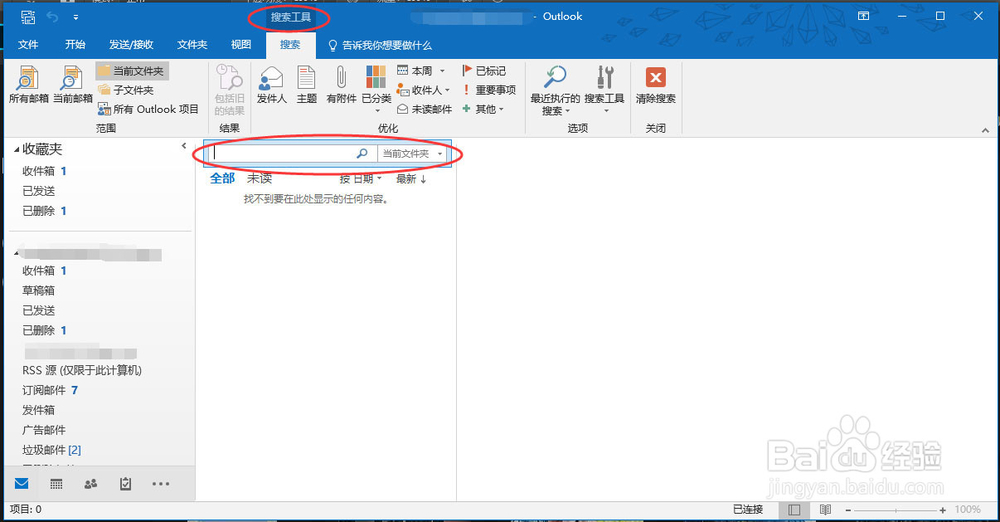Viewport: 1000px width, 522px height.
Task: Select the 当前邮箱 search scope icon
Action: click(72, 84)
